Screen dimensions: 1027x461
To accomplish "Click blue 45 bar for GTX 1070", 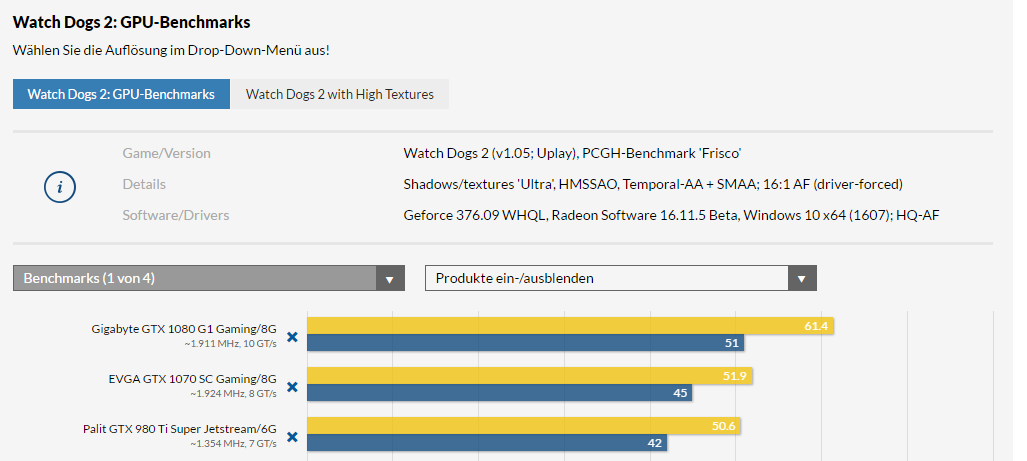I will [x=500, y=392].
